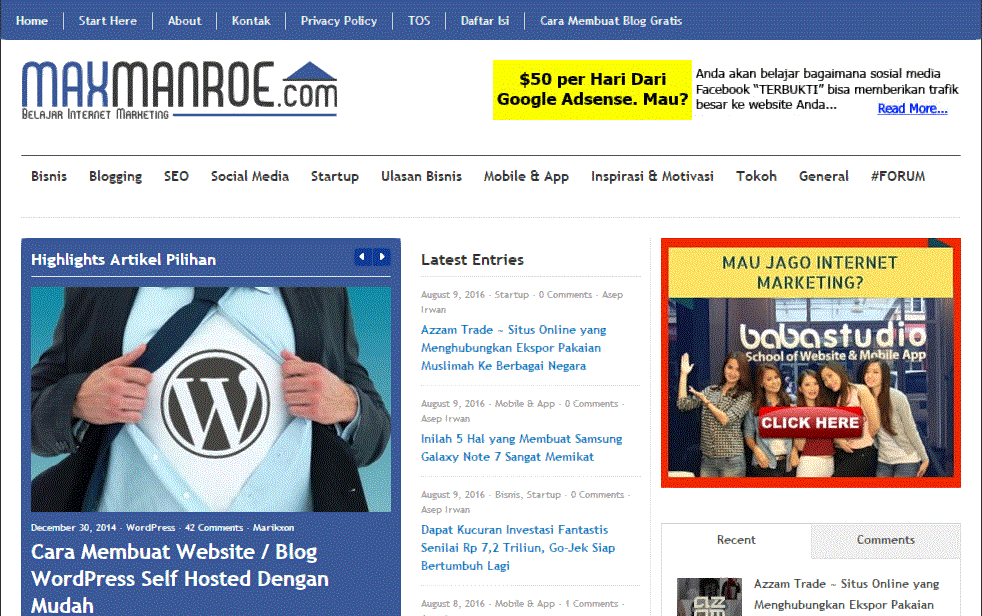Image resolution: width=982 pixels, height=616 pixels.
Task: Open 1 Comments link on August 8 entry
Action: pos(591,603)
